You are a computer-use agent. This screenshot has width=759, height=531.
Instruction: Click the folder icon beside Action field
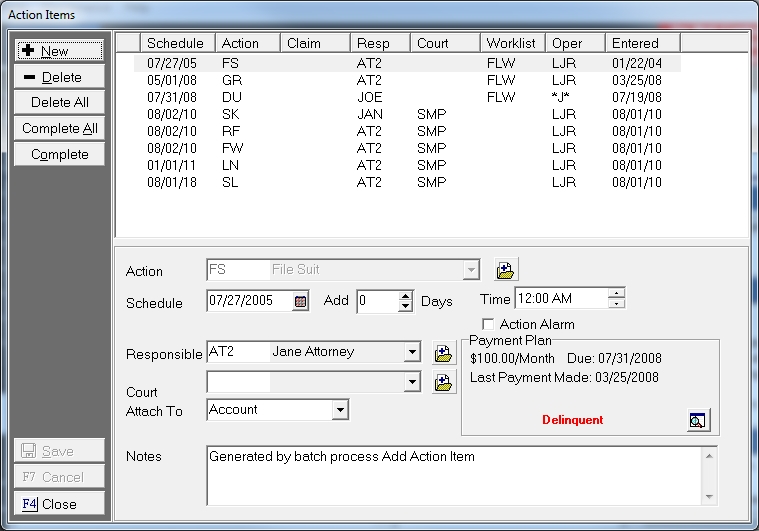pos(506,270)
